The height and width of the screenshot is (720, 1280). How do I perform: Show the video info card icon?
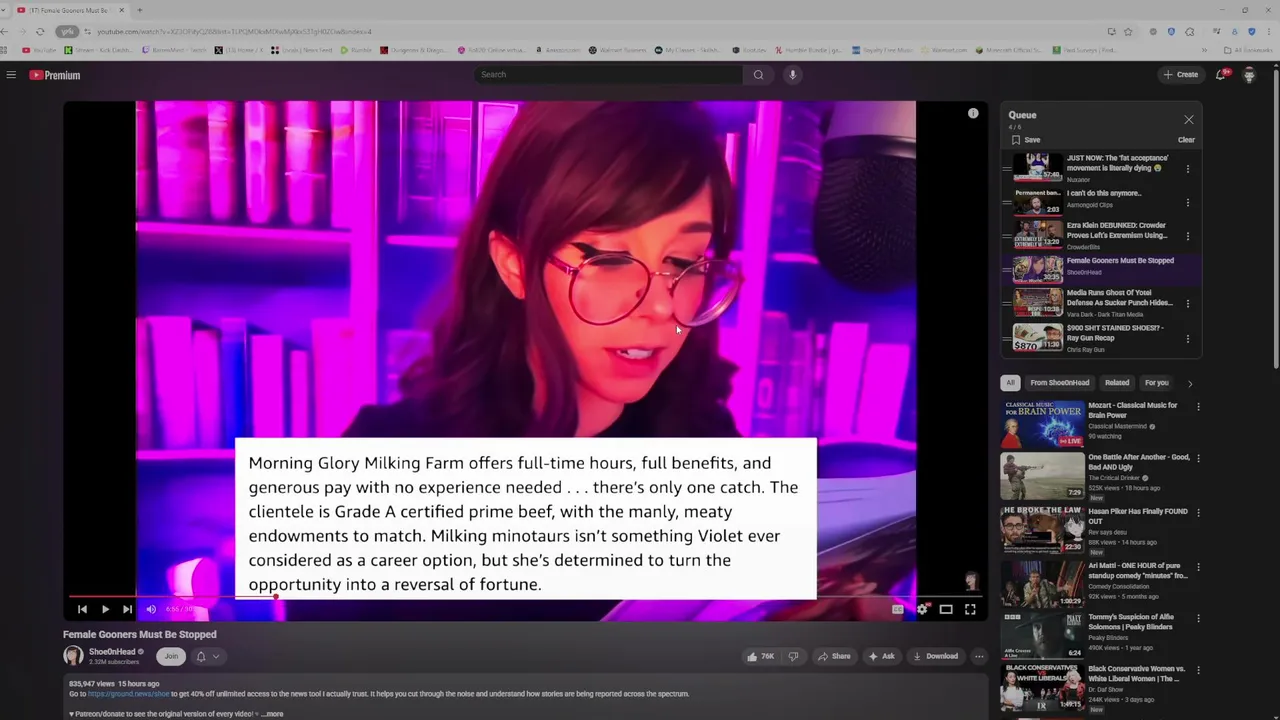[x=973, y=114]
